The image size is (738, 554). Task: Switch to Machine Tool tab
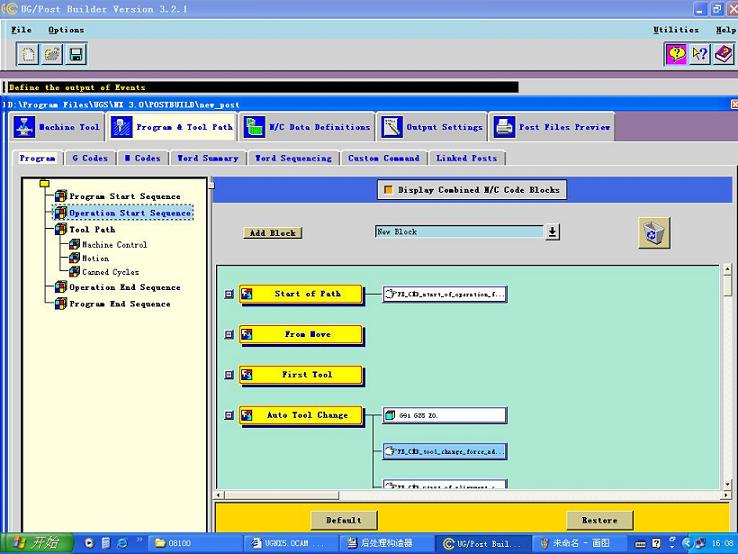[x=57, y=127]
